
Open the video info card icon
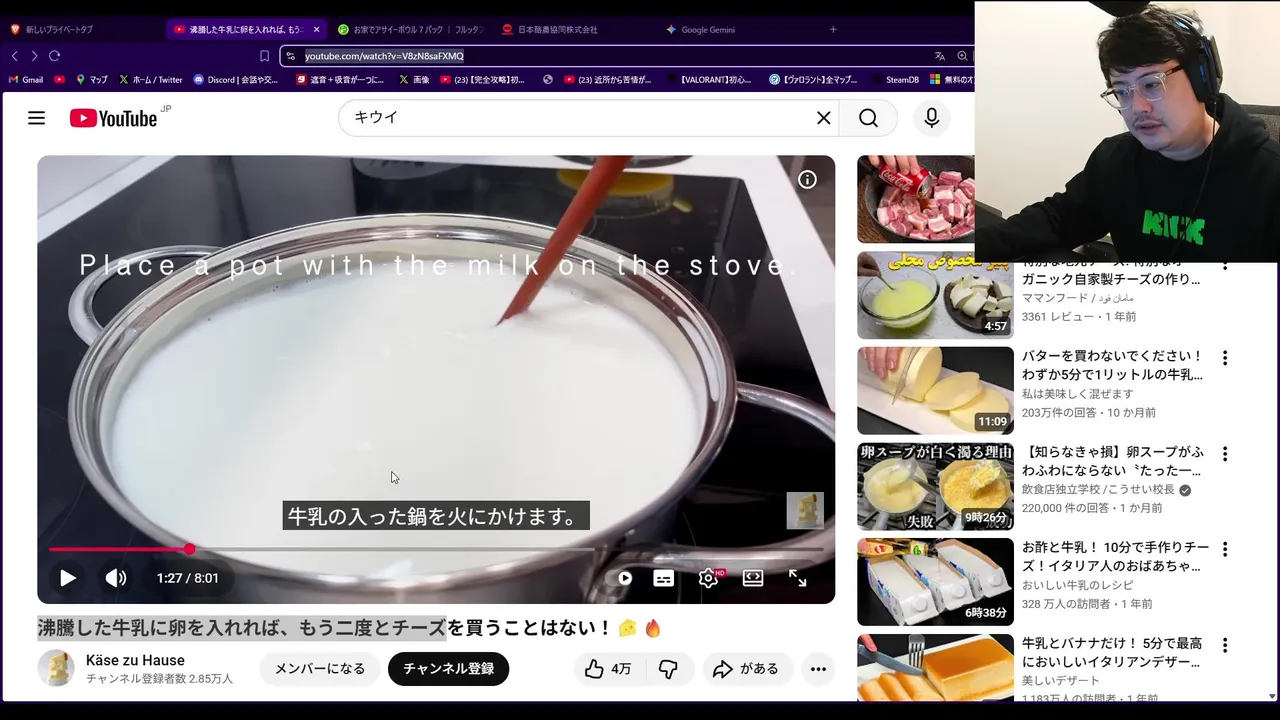[x=807, y=179]
